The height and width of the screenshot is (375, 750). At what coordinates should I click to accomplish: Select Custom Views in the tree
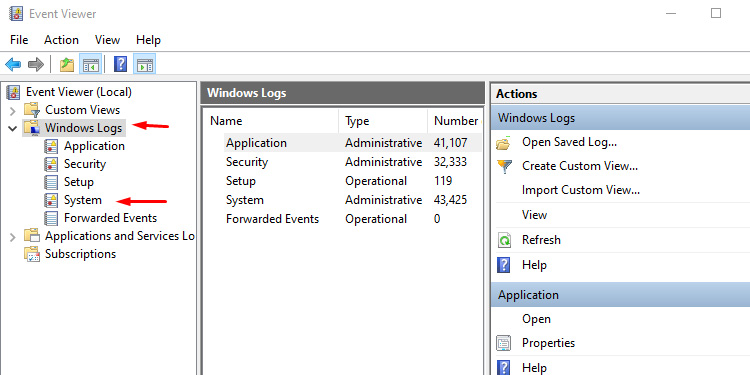click(82, 110)
